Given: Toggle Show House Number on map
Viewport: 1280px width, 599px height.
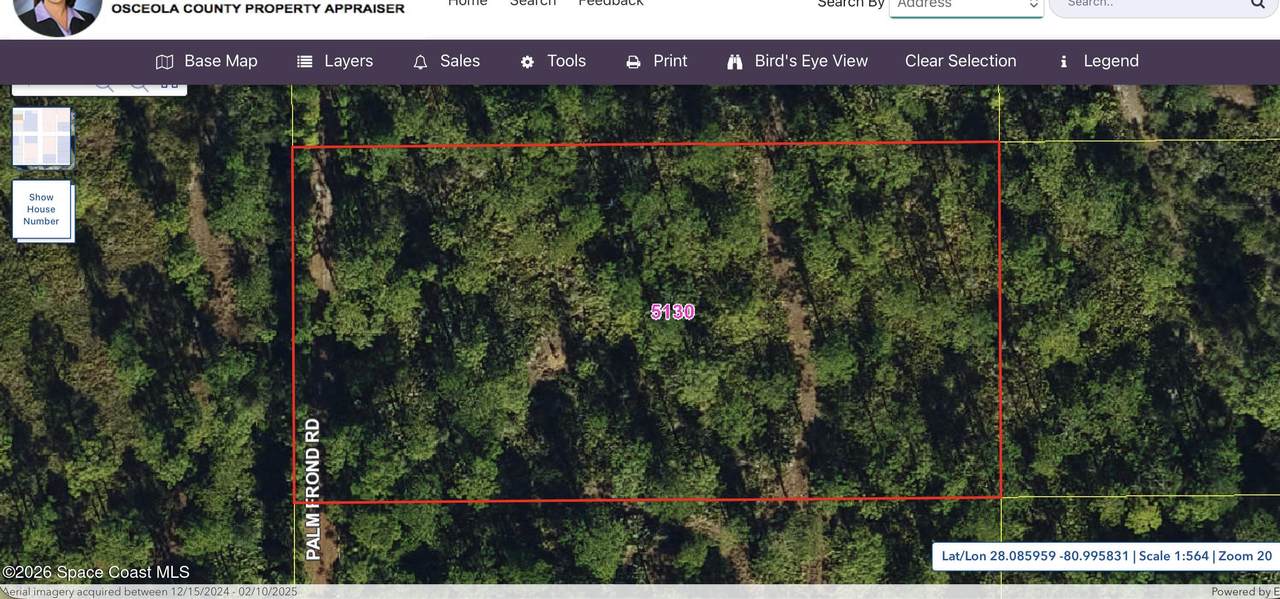Looking at the screenshot, I should [42, 210].
